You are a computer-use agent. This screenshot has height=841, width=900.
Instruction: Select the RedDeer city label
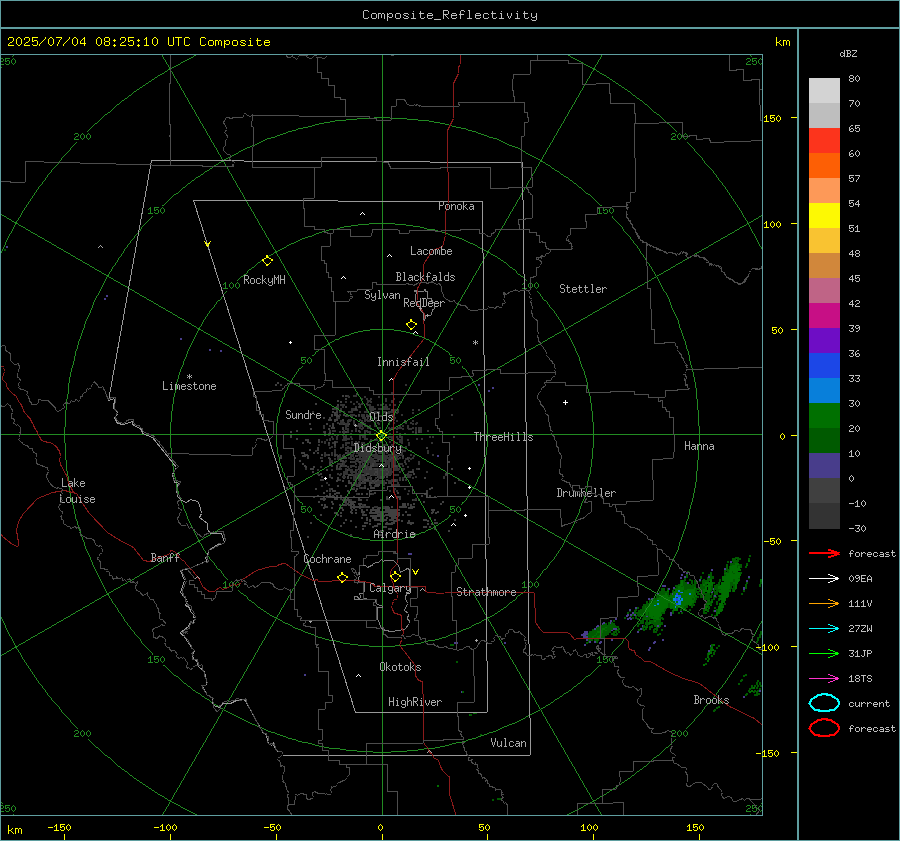[424, 303]
